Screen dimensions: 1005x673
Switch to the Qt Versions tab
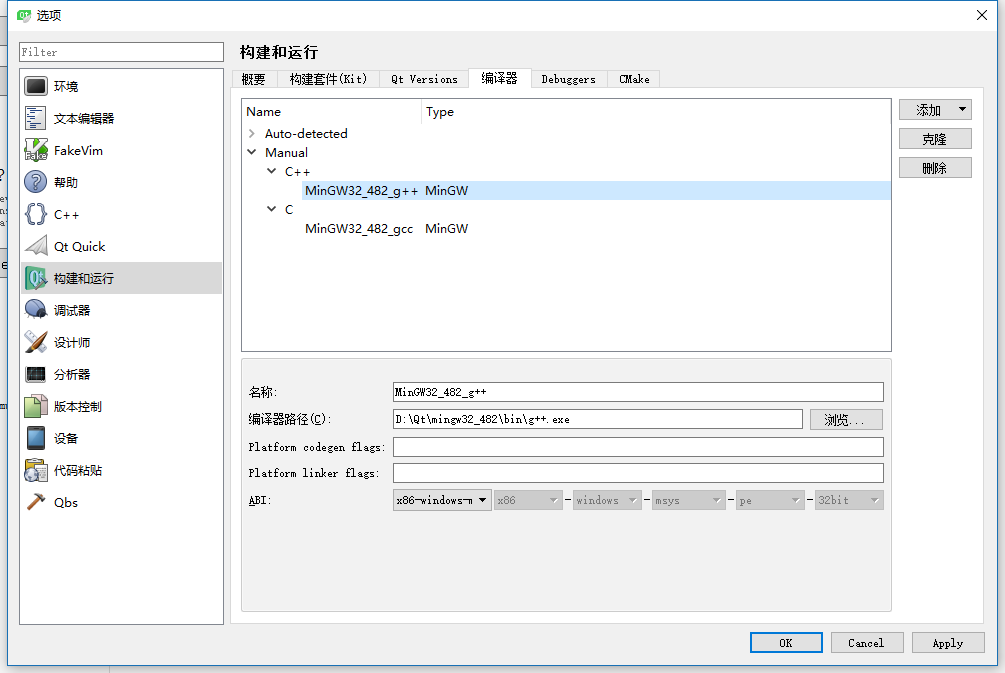pos(424,79)
